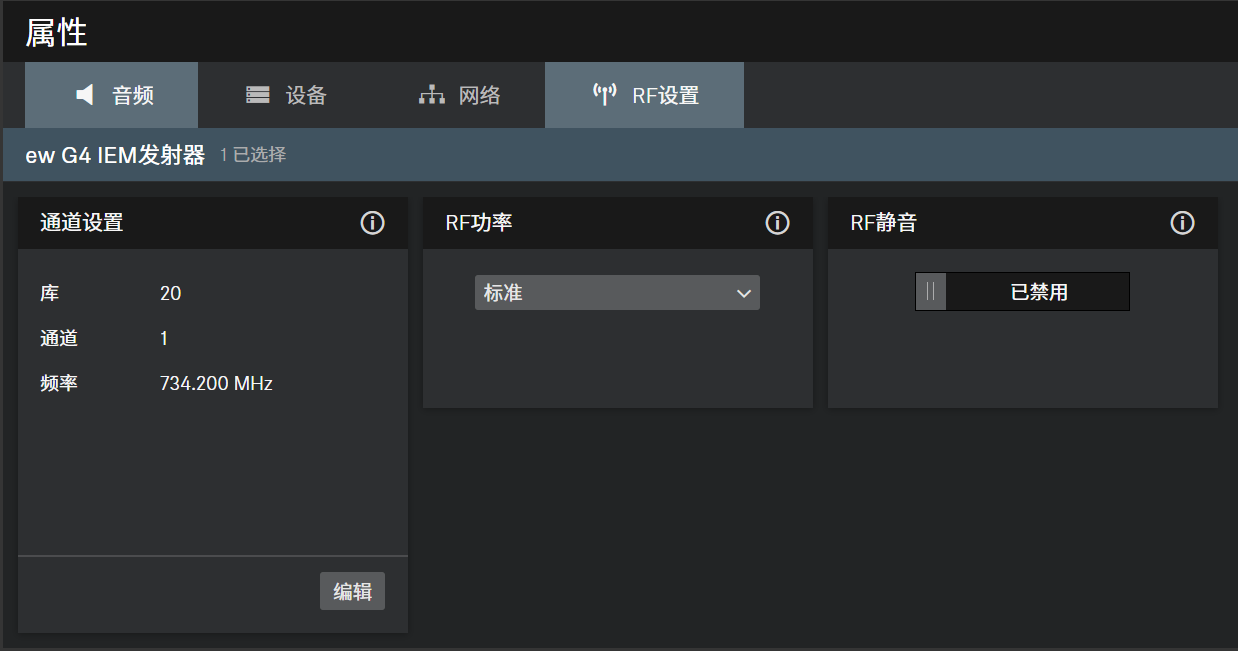Enable RF mute via the 已禁用 label
Viewport: 1238px width, 651px height.
1038,292
